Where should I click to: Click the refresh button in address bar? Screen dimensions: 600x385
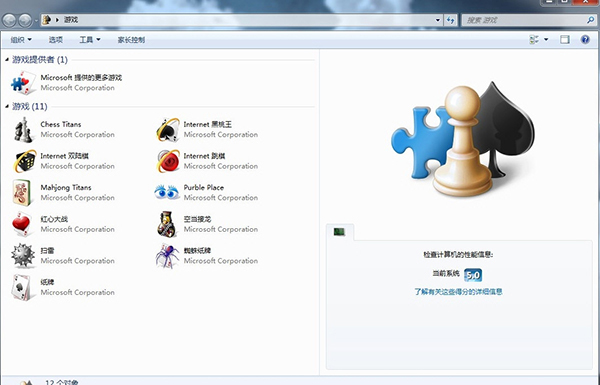(450, 20)
